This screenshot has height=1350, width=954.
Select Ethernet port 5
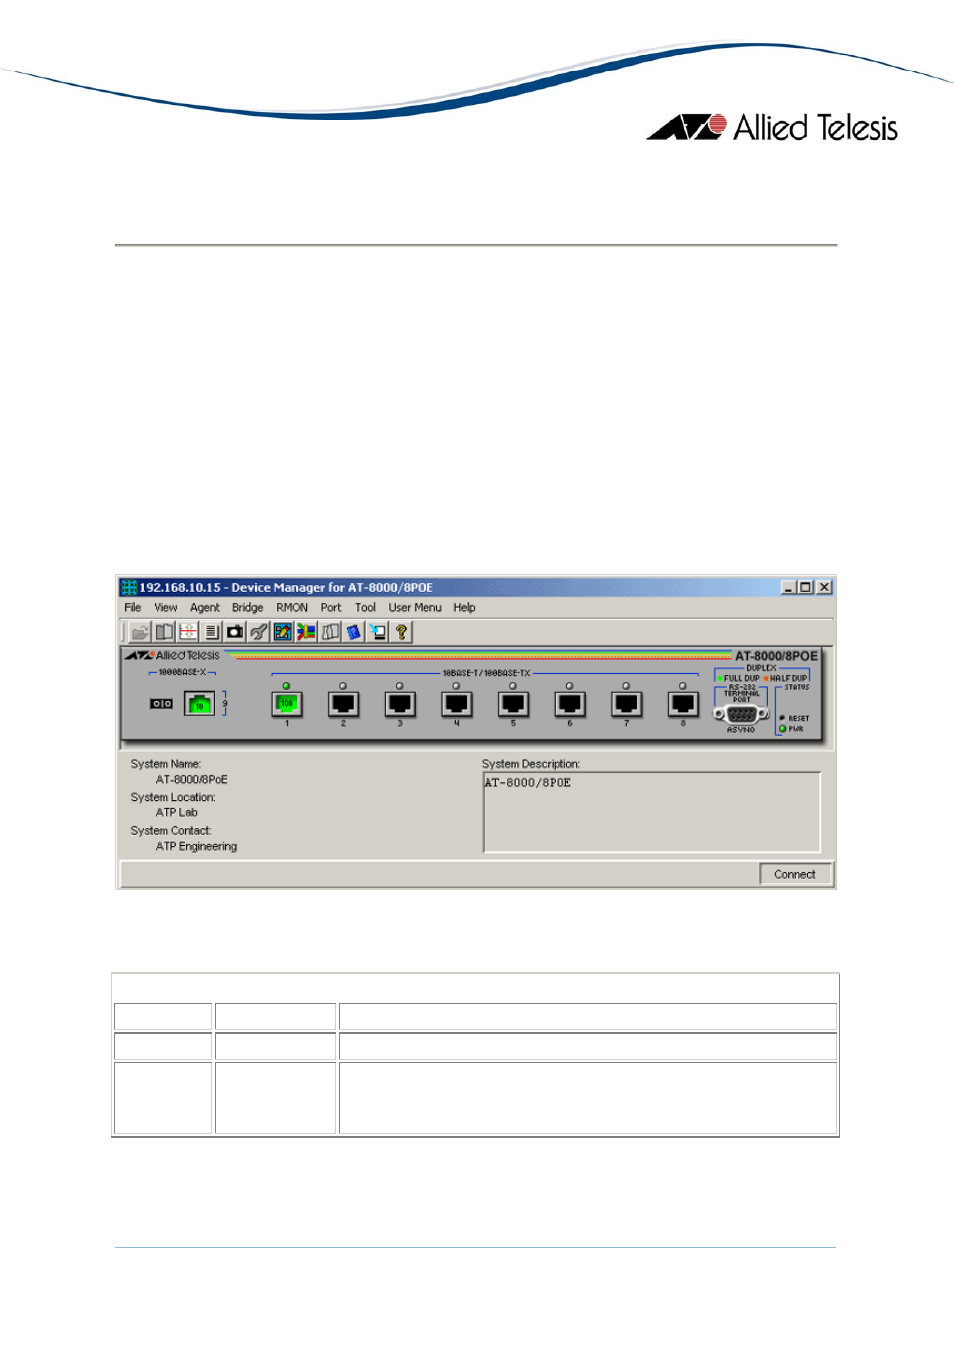[x=513, y=705]
